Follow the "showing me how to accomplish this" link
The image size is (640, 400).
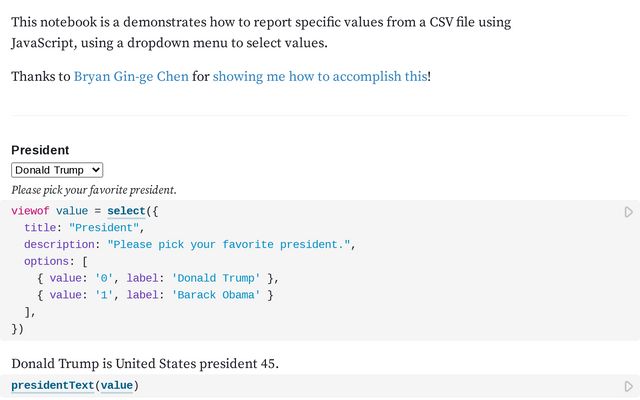click(320, 76)
